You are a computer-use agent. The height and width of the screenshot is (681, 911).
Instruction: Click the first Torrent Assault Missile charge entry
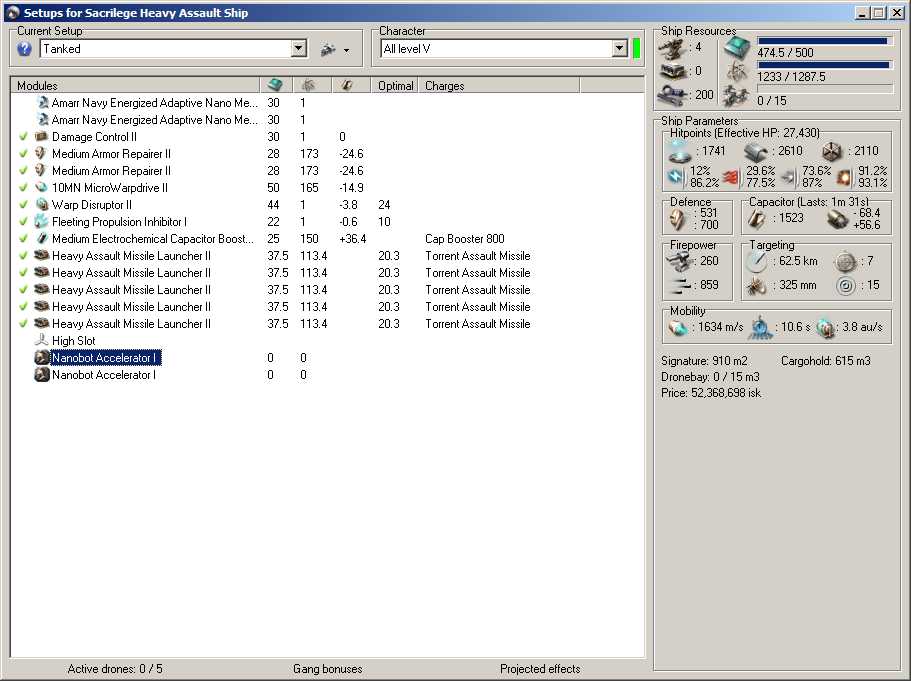pyautogui.click(x=478, y=256)
